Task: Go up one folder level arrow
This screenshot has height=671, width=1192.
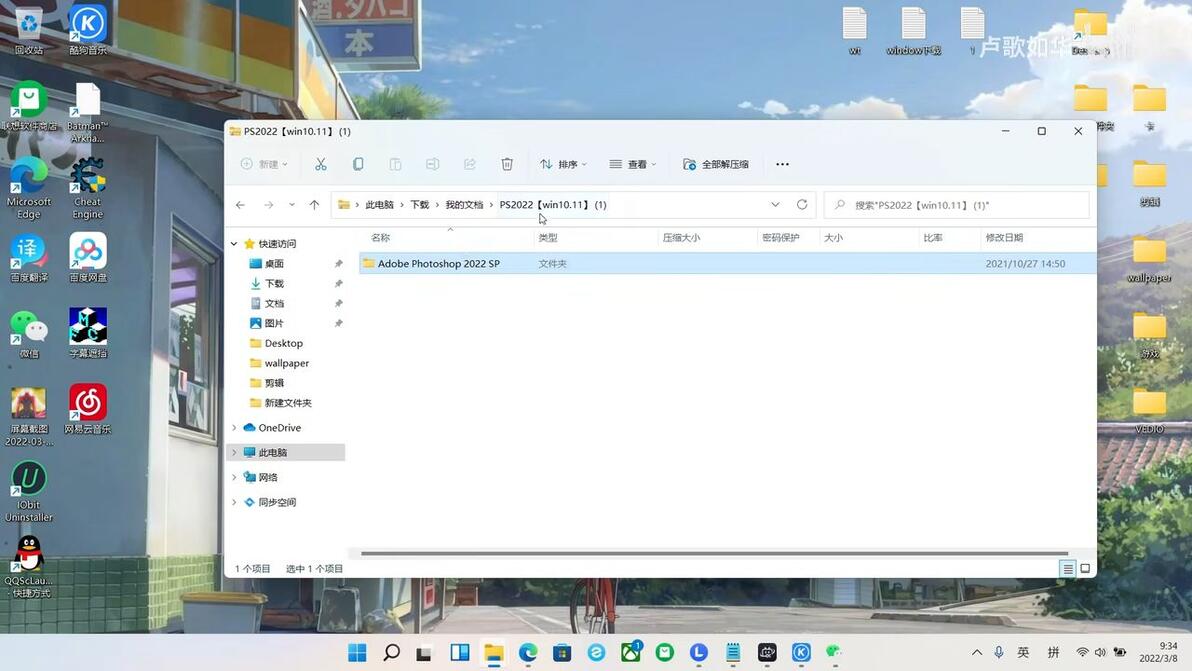Action: tap(314, 204)
